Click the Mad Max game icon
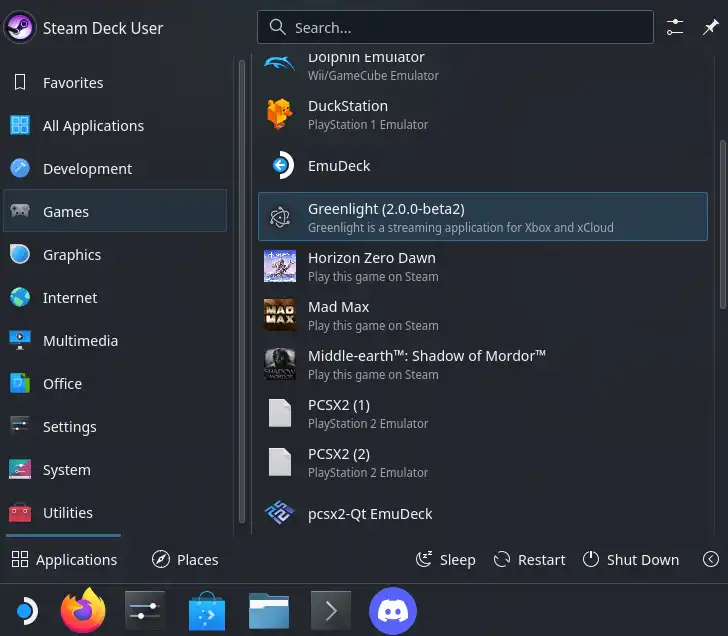The width and height of the screenshot is (728, 636). click(x=280, y=316)
